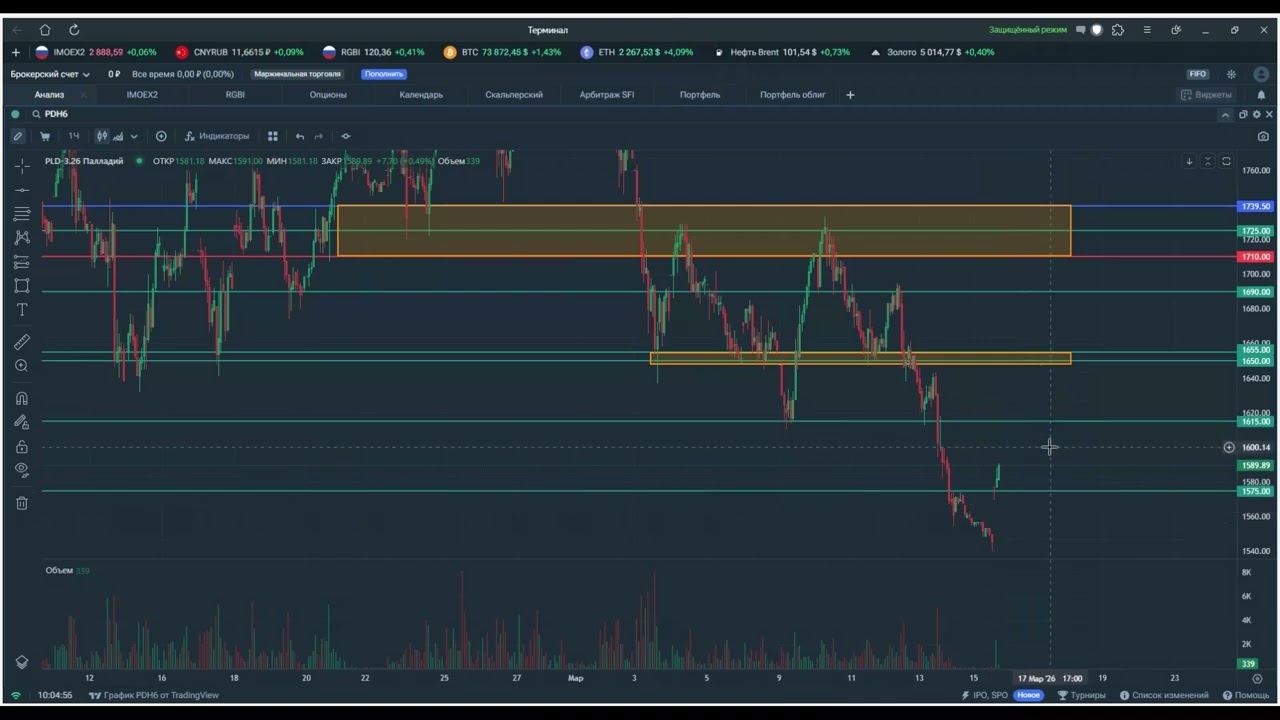Screen dimensions: 1280x720
Task: Toggle the snowflake theme icon
Action: pyautogui.click(x=1232, y=74)
